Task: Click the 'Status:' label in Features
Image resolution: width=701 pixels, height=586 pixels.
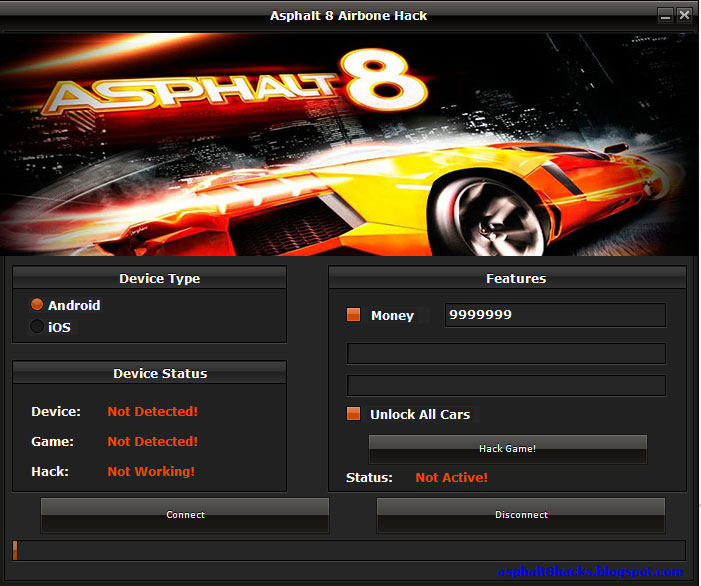Action: pos(369,478)
